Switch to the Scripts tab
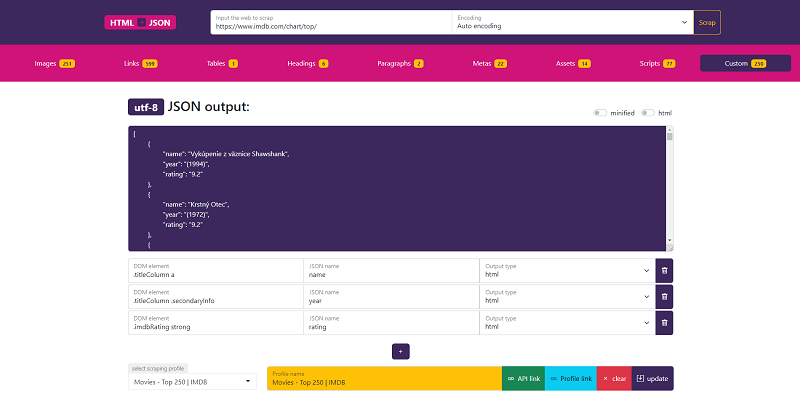The width and height of the screenshot is (800, 394). pyautogui.click(x=657, y=64)
